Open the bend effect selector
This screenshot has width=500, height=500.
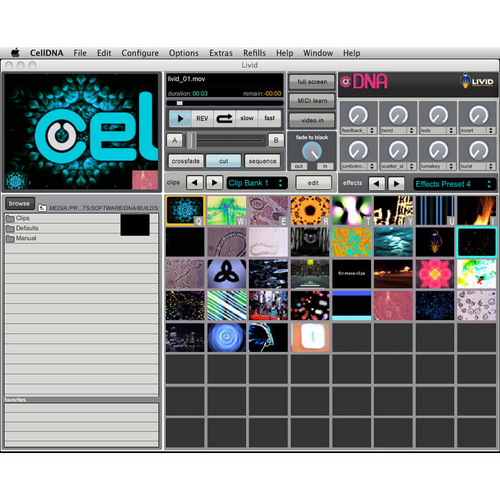(398, 131)
